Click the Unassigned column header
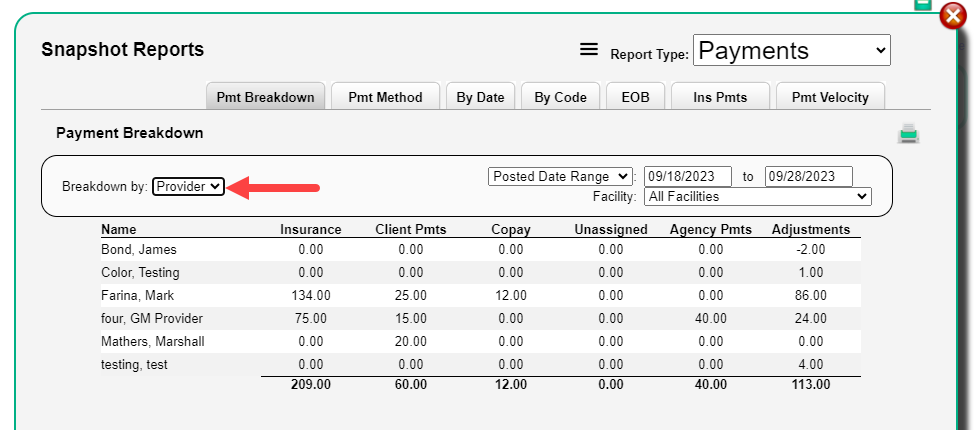The height and width of the screenshot is (430, 974). pyautogui.click(x=611, y=229)
